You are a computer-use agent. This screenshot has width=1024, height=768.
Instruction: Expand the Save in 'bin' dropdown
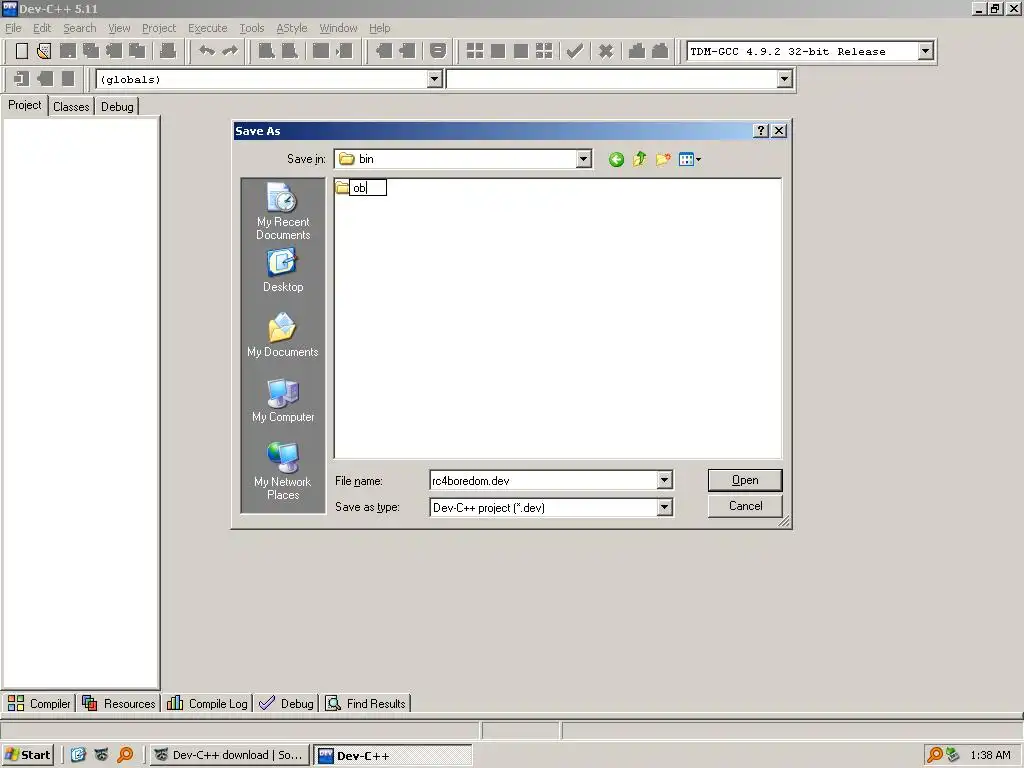[x=583, y=159]
